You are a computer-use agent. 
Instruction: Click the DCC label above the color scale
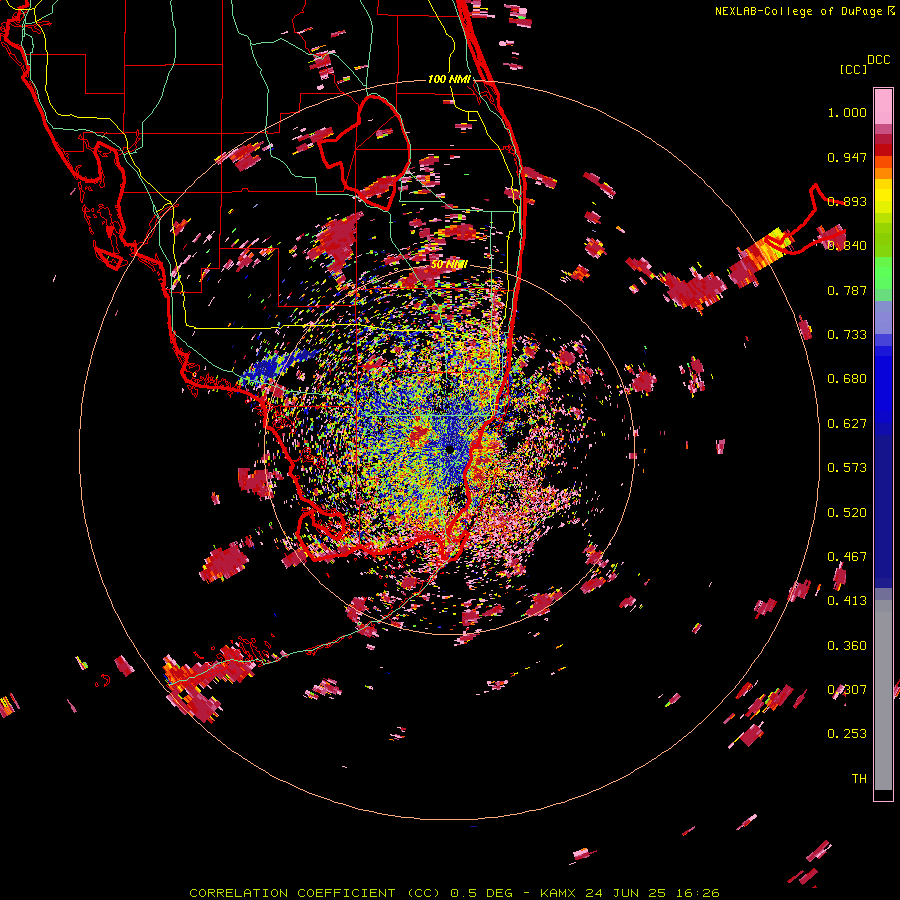[x=878, y=60]
